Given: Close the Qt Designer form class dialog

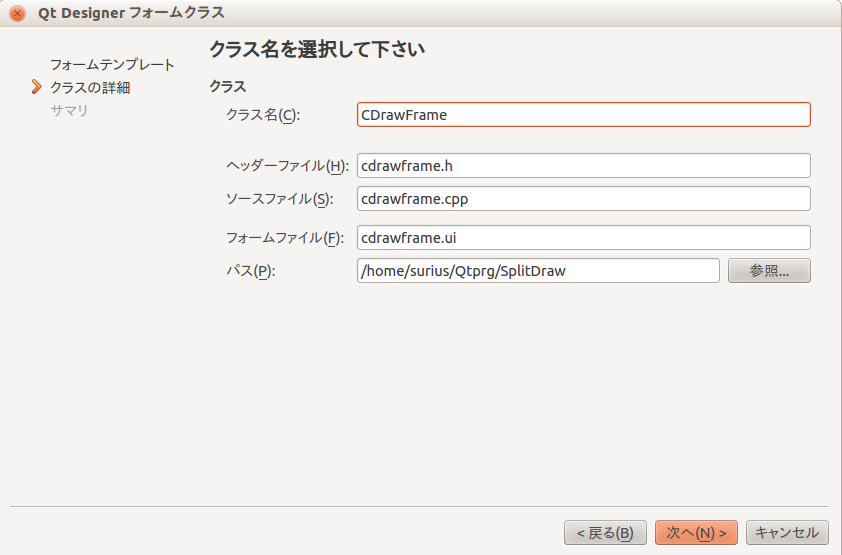Looking at the screenshot, I should 17,13.
